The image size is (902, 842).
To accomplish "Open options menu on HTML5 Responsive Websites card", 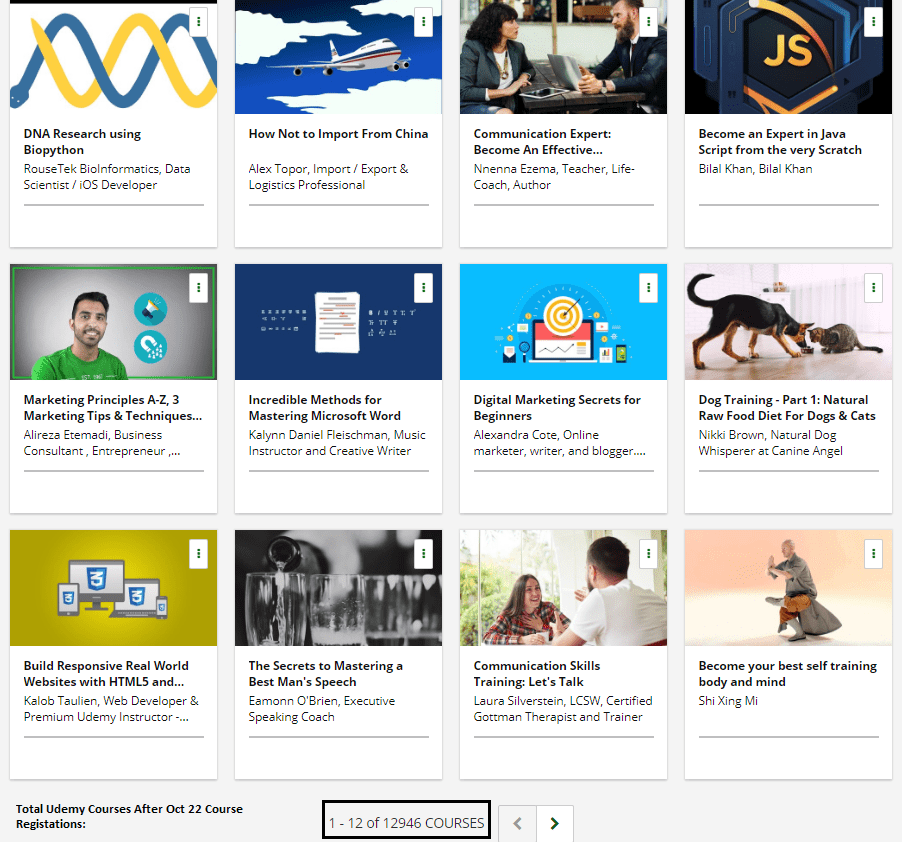I will pos(199,554).
